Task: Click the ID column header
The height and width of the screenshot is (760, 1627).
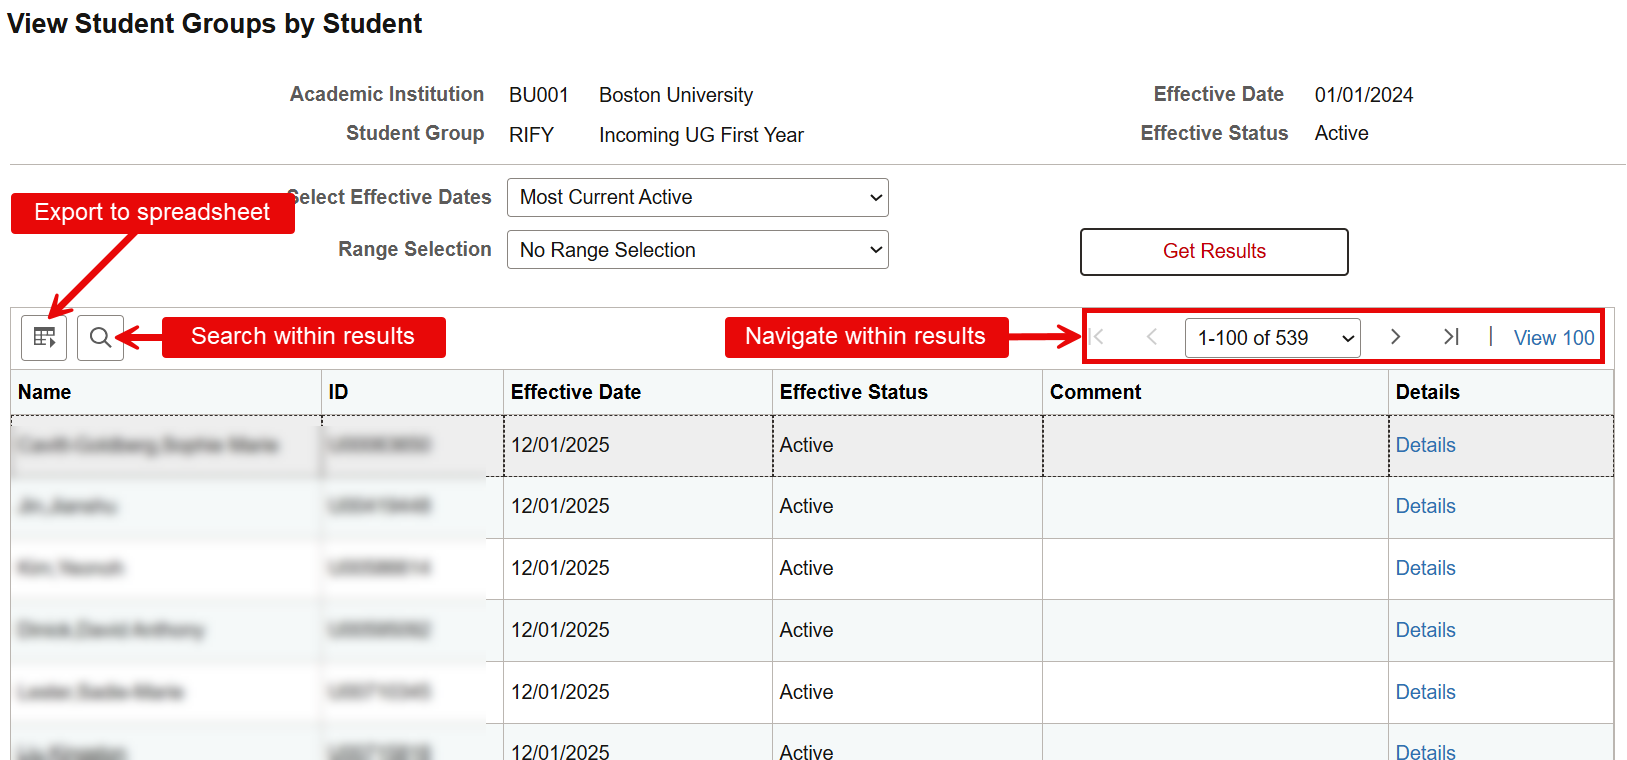Action: pyautogui.click(x=338, y=392)
